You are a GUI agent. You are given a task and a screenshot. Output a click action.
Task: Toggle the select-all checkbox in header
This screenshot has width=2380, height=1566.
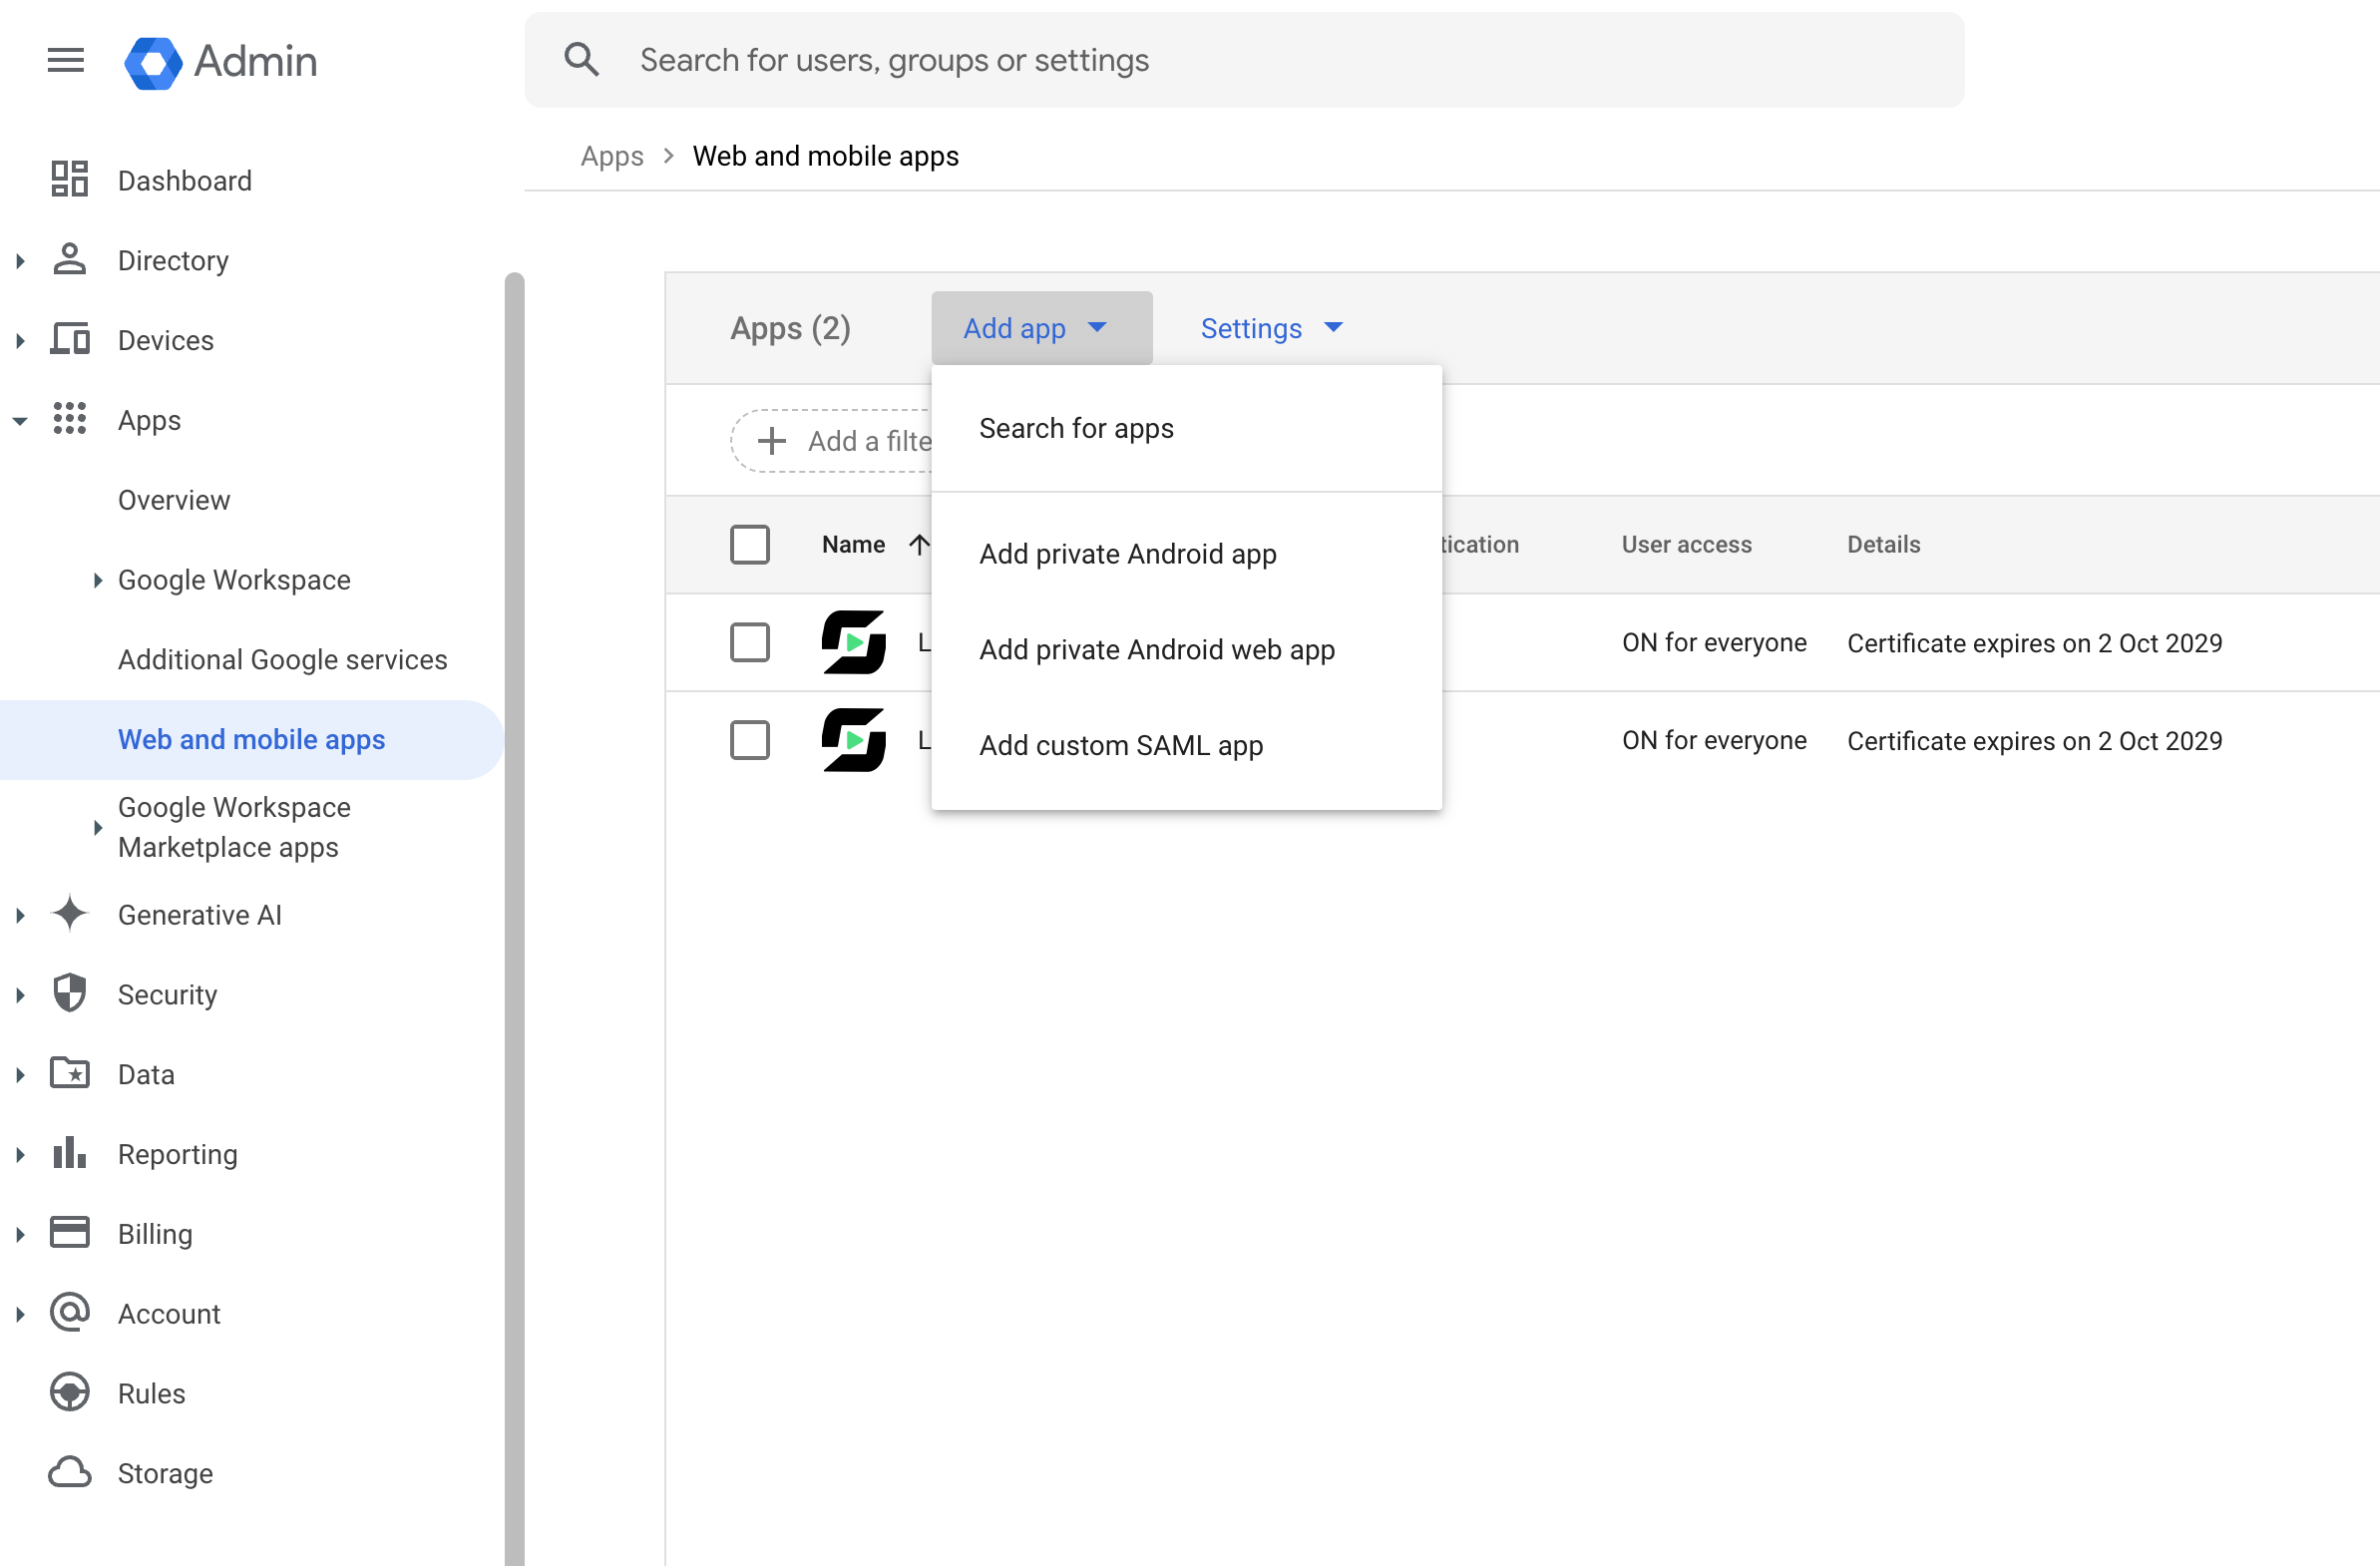[749, 544]
